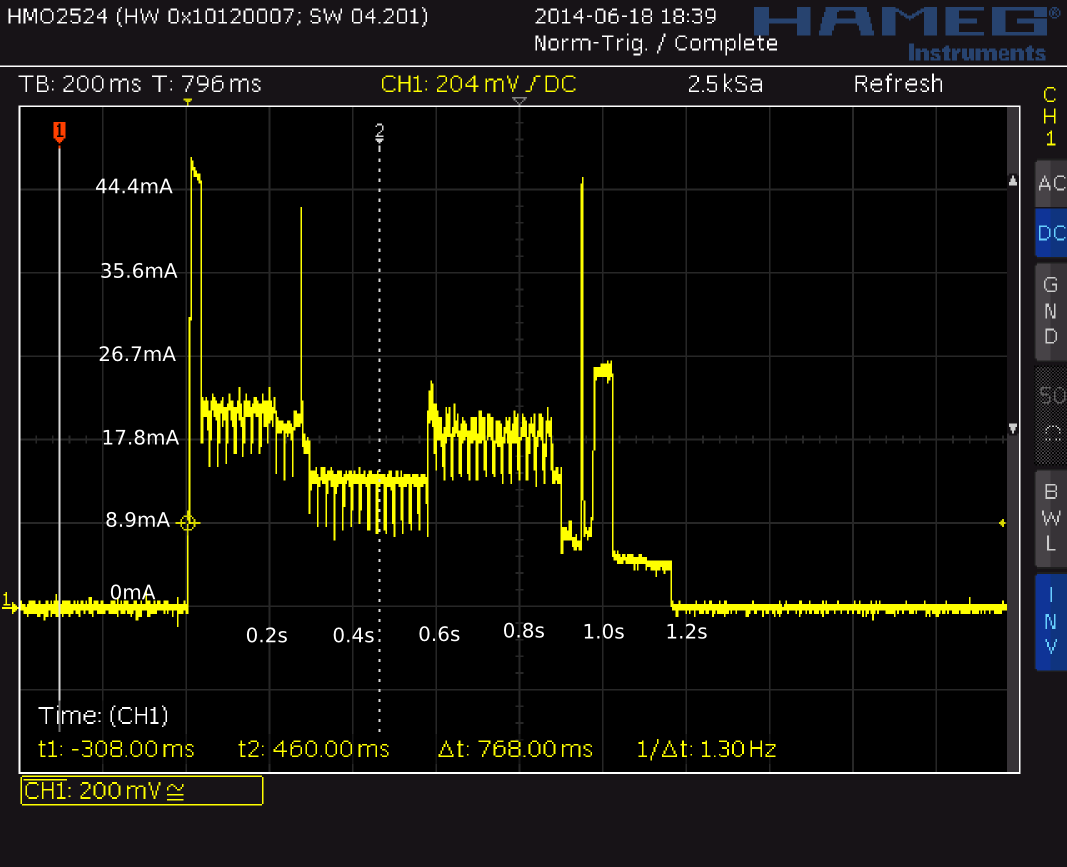This screenshot has height=867, width=1067.
Task: Click the 0.8s time axis label
Action: point(524,632)
